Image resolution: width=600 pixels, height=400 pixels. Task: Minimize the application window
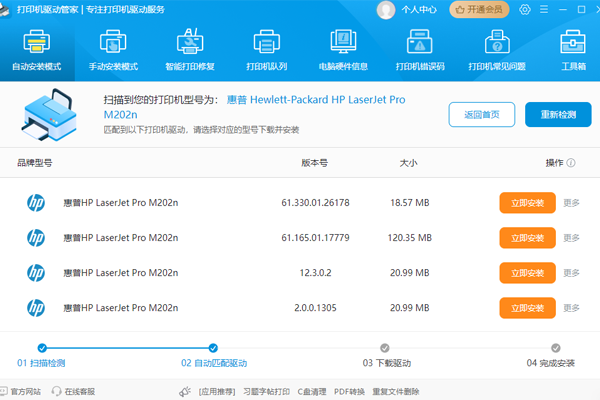pos(562,10)
